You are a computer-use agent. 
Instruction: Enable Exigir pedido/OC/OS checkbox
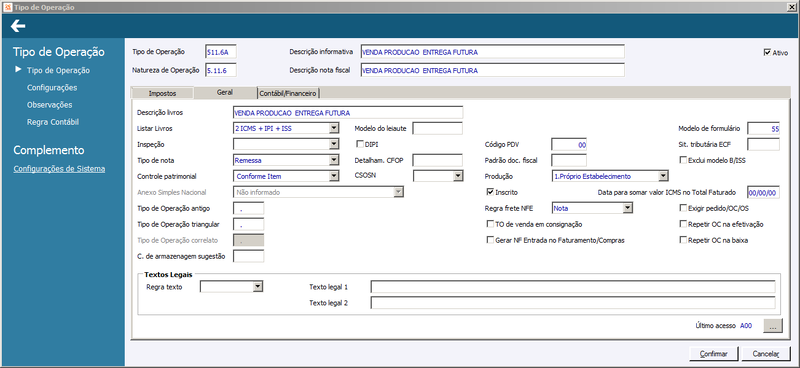(683, 208)
